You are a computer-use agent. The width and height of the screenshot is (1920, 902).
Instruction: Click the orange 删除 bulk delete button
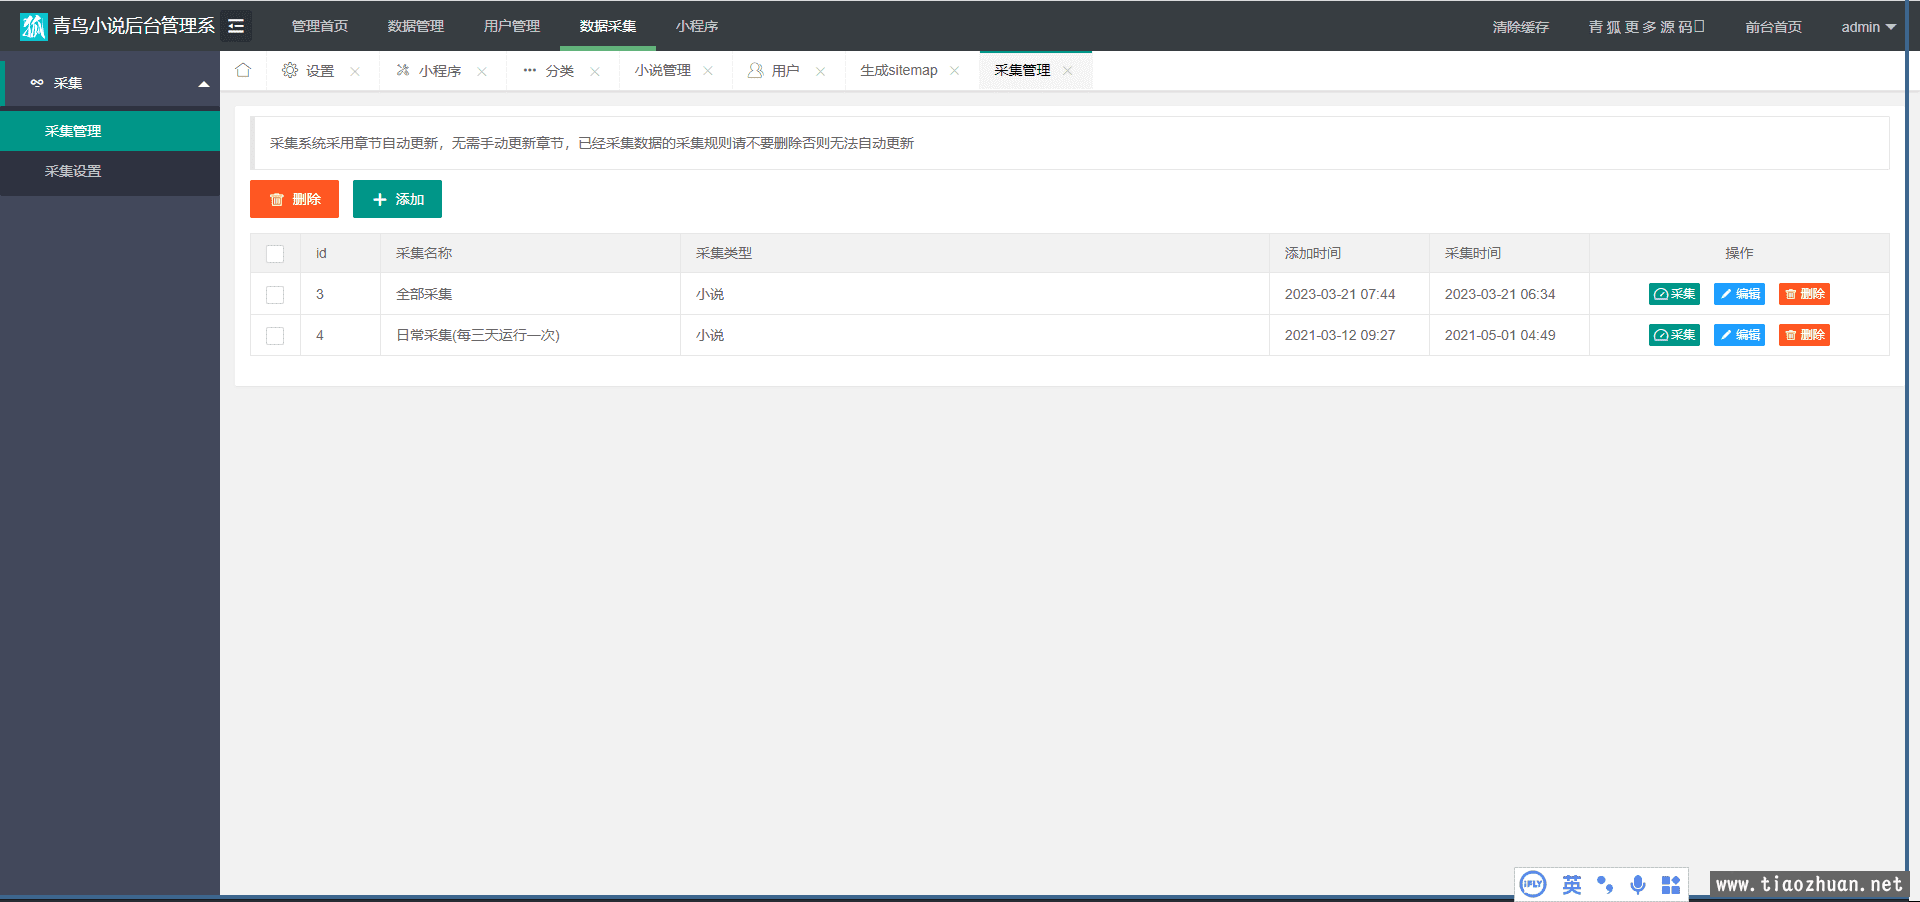294,199
